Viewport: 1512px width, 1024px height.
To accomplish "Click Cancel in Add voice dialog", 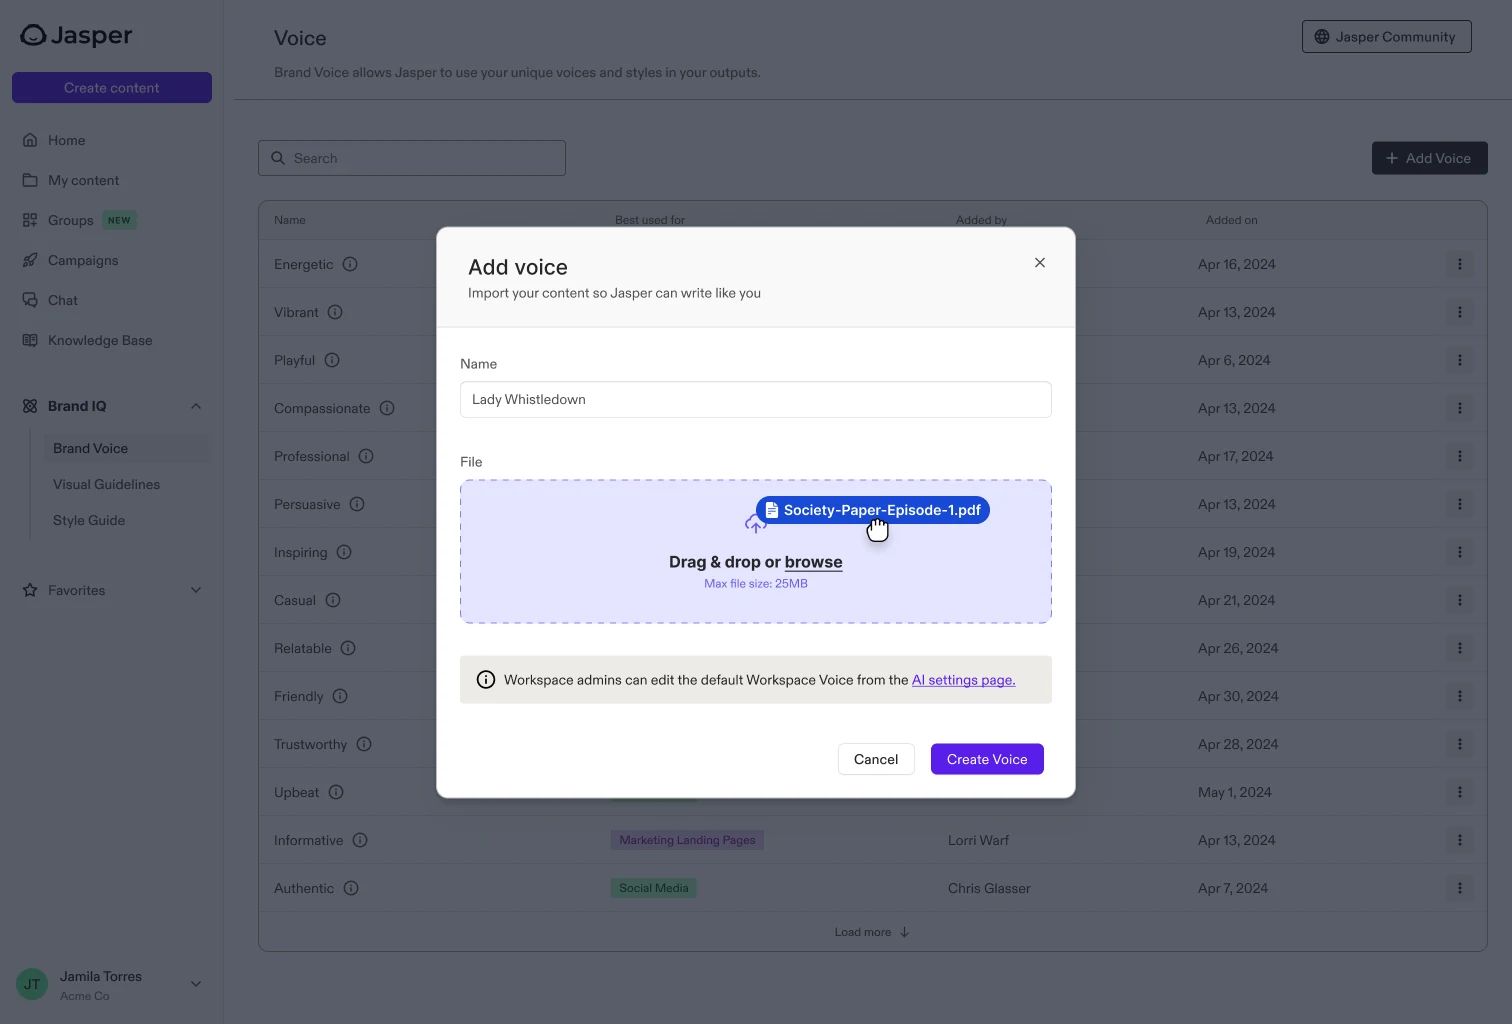I will coord(876,759).
